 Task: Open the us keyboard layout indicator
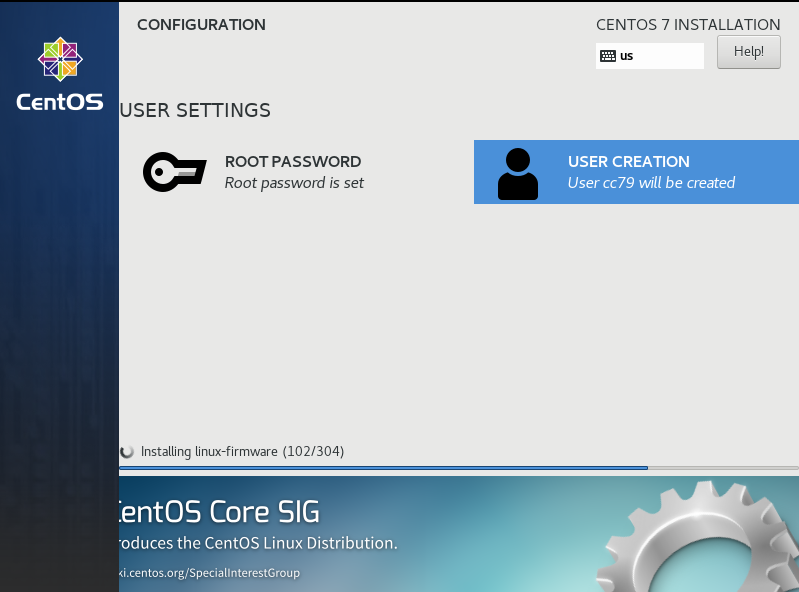point(650,56)
